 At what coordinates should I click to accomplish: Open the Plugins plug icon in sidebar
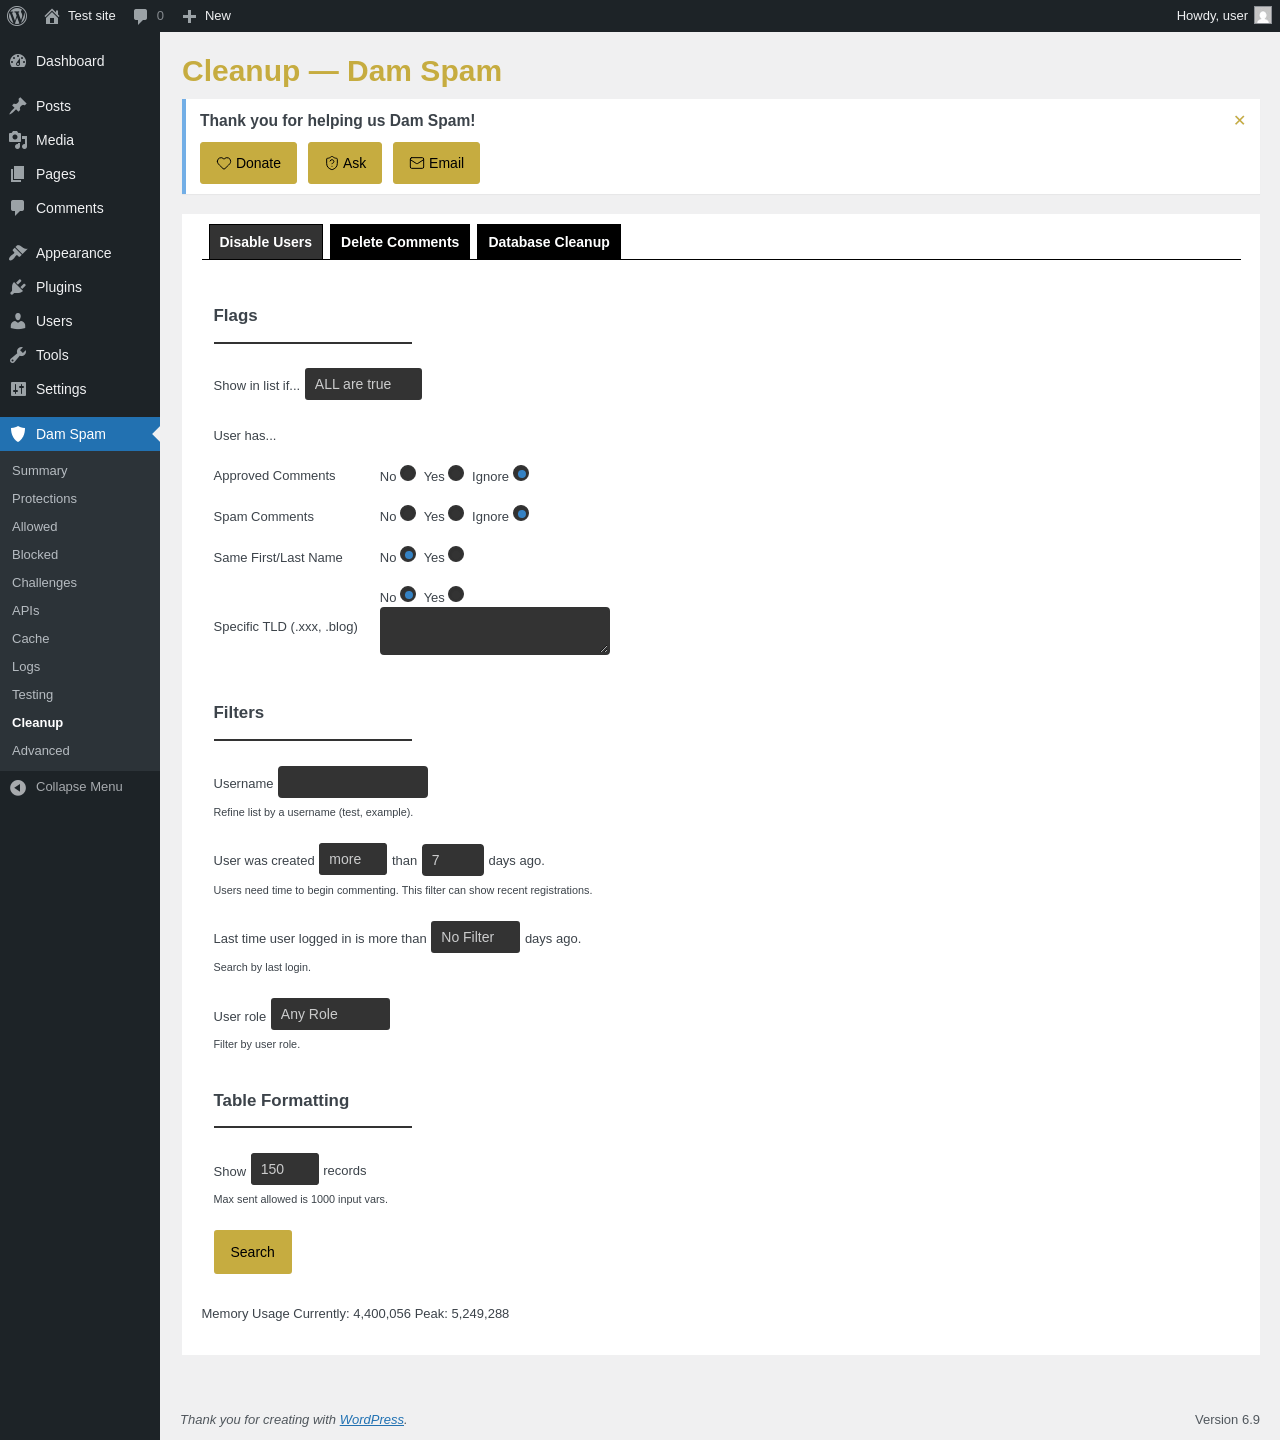(18, 287)
